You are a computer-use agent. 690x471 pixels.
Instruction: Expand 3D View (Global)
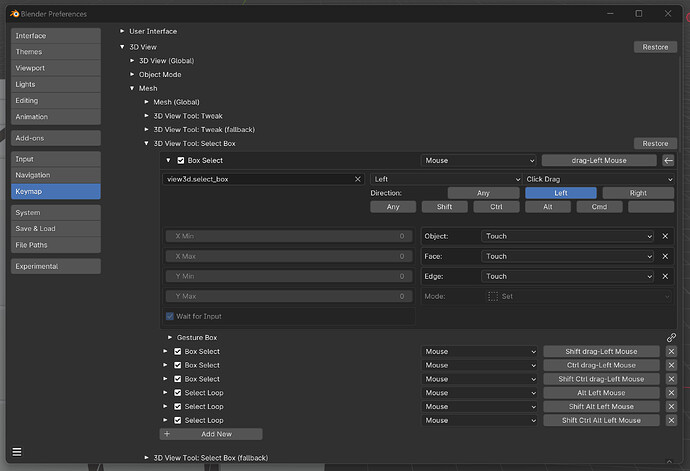132,61
